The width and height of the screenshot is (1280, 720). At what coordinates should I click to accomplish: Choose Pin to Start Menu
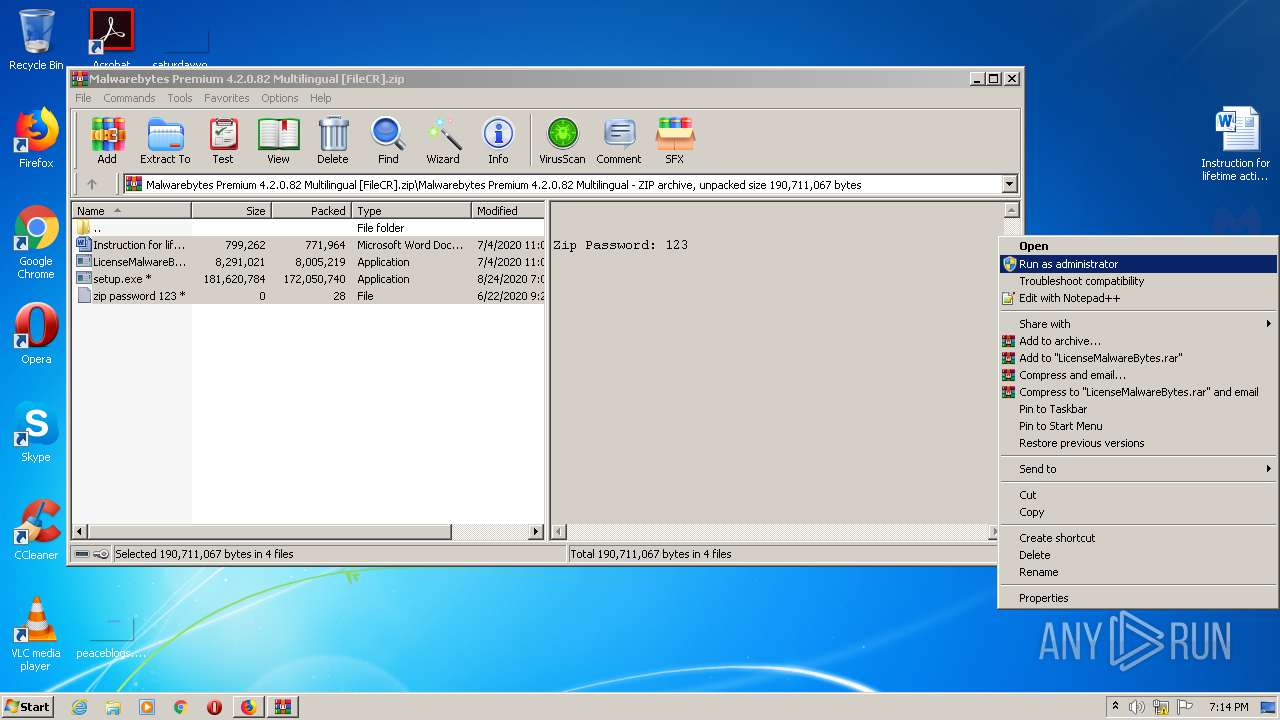click(x=1139, y=426)
